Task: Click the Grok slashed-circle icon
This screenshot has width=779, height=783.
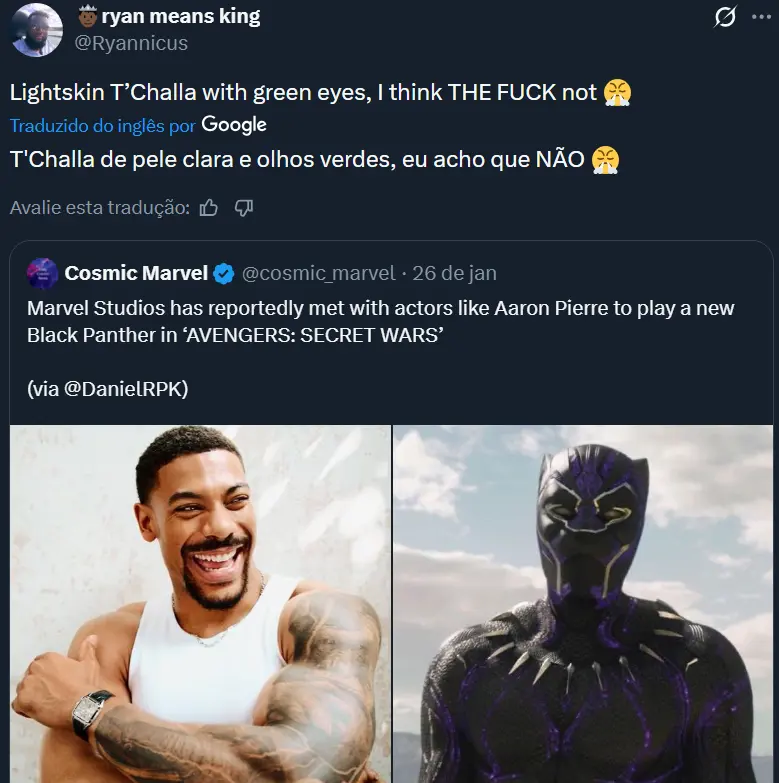Action: click(x=726, y=17)
